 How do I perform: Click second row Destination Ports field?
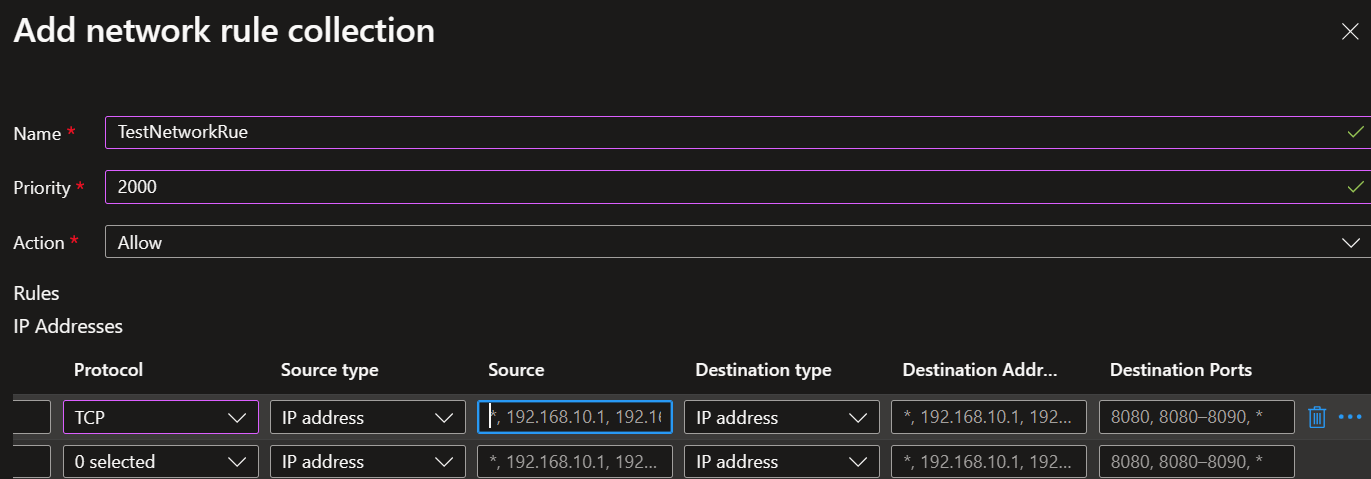tap(1196, 461)
